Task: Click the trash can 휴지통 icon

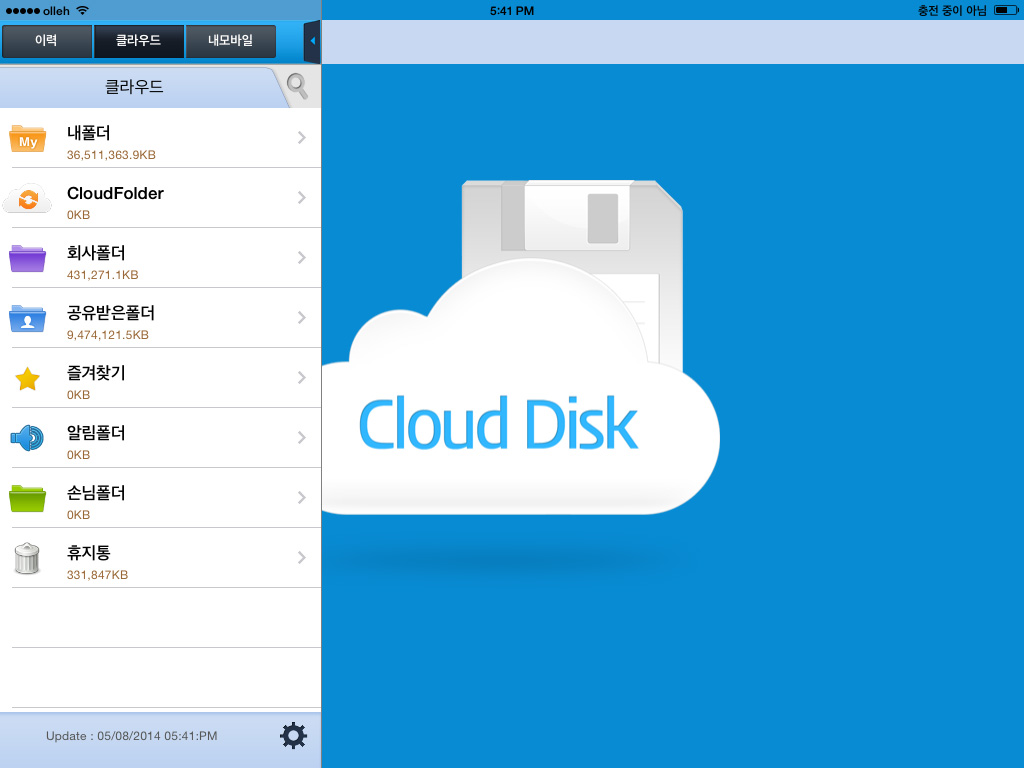Action: point(27,558)
